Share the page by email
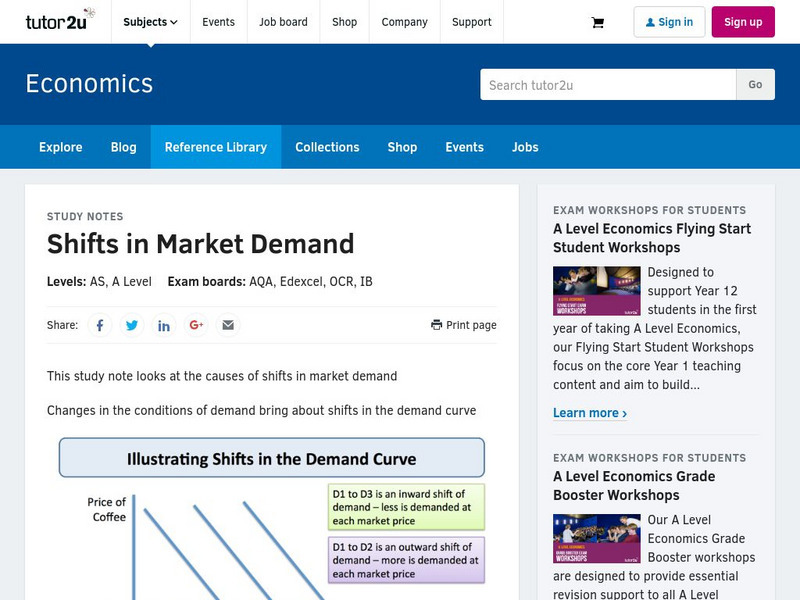800x600 pixels. click(228, 324)
